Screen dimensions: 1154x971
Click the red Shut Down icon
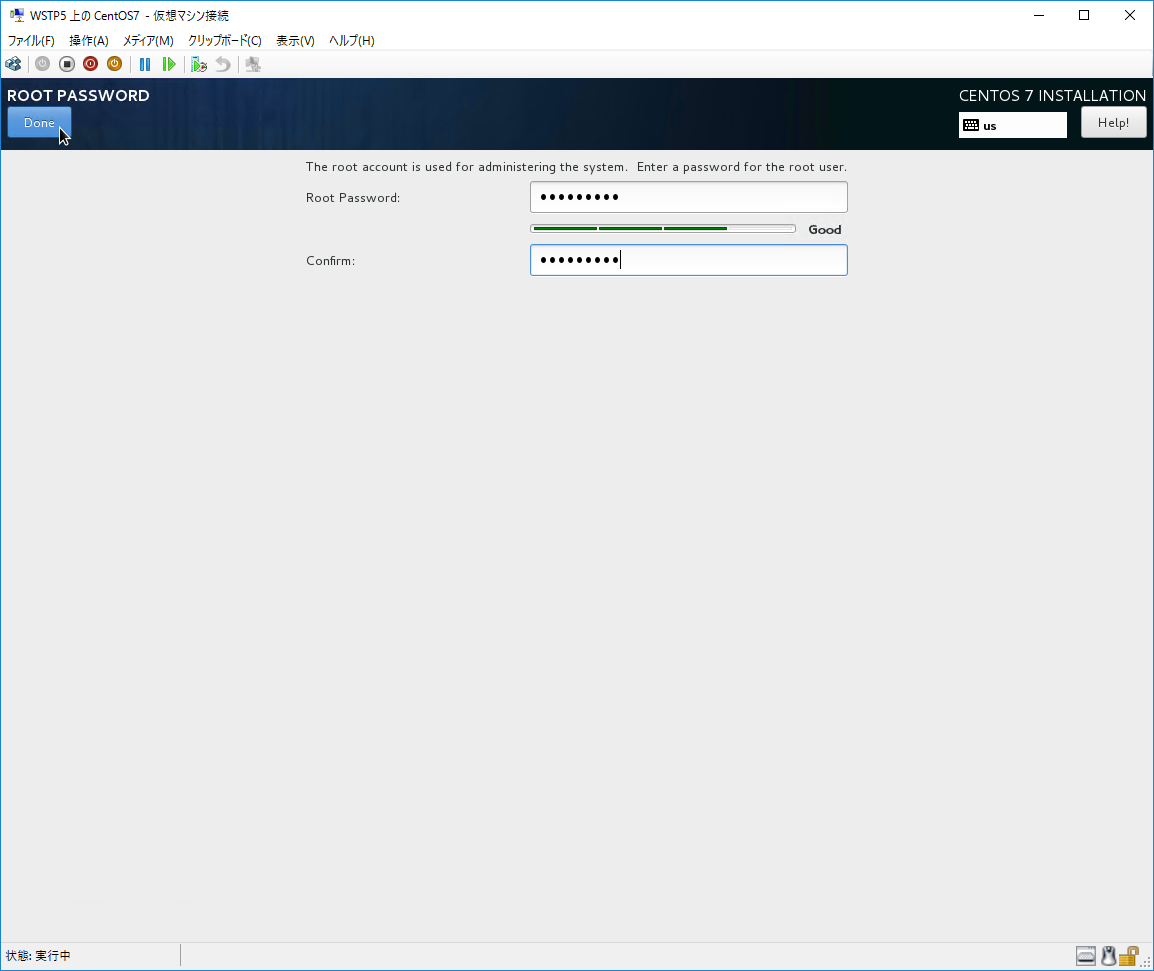pos(90,64)
